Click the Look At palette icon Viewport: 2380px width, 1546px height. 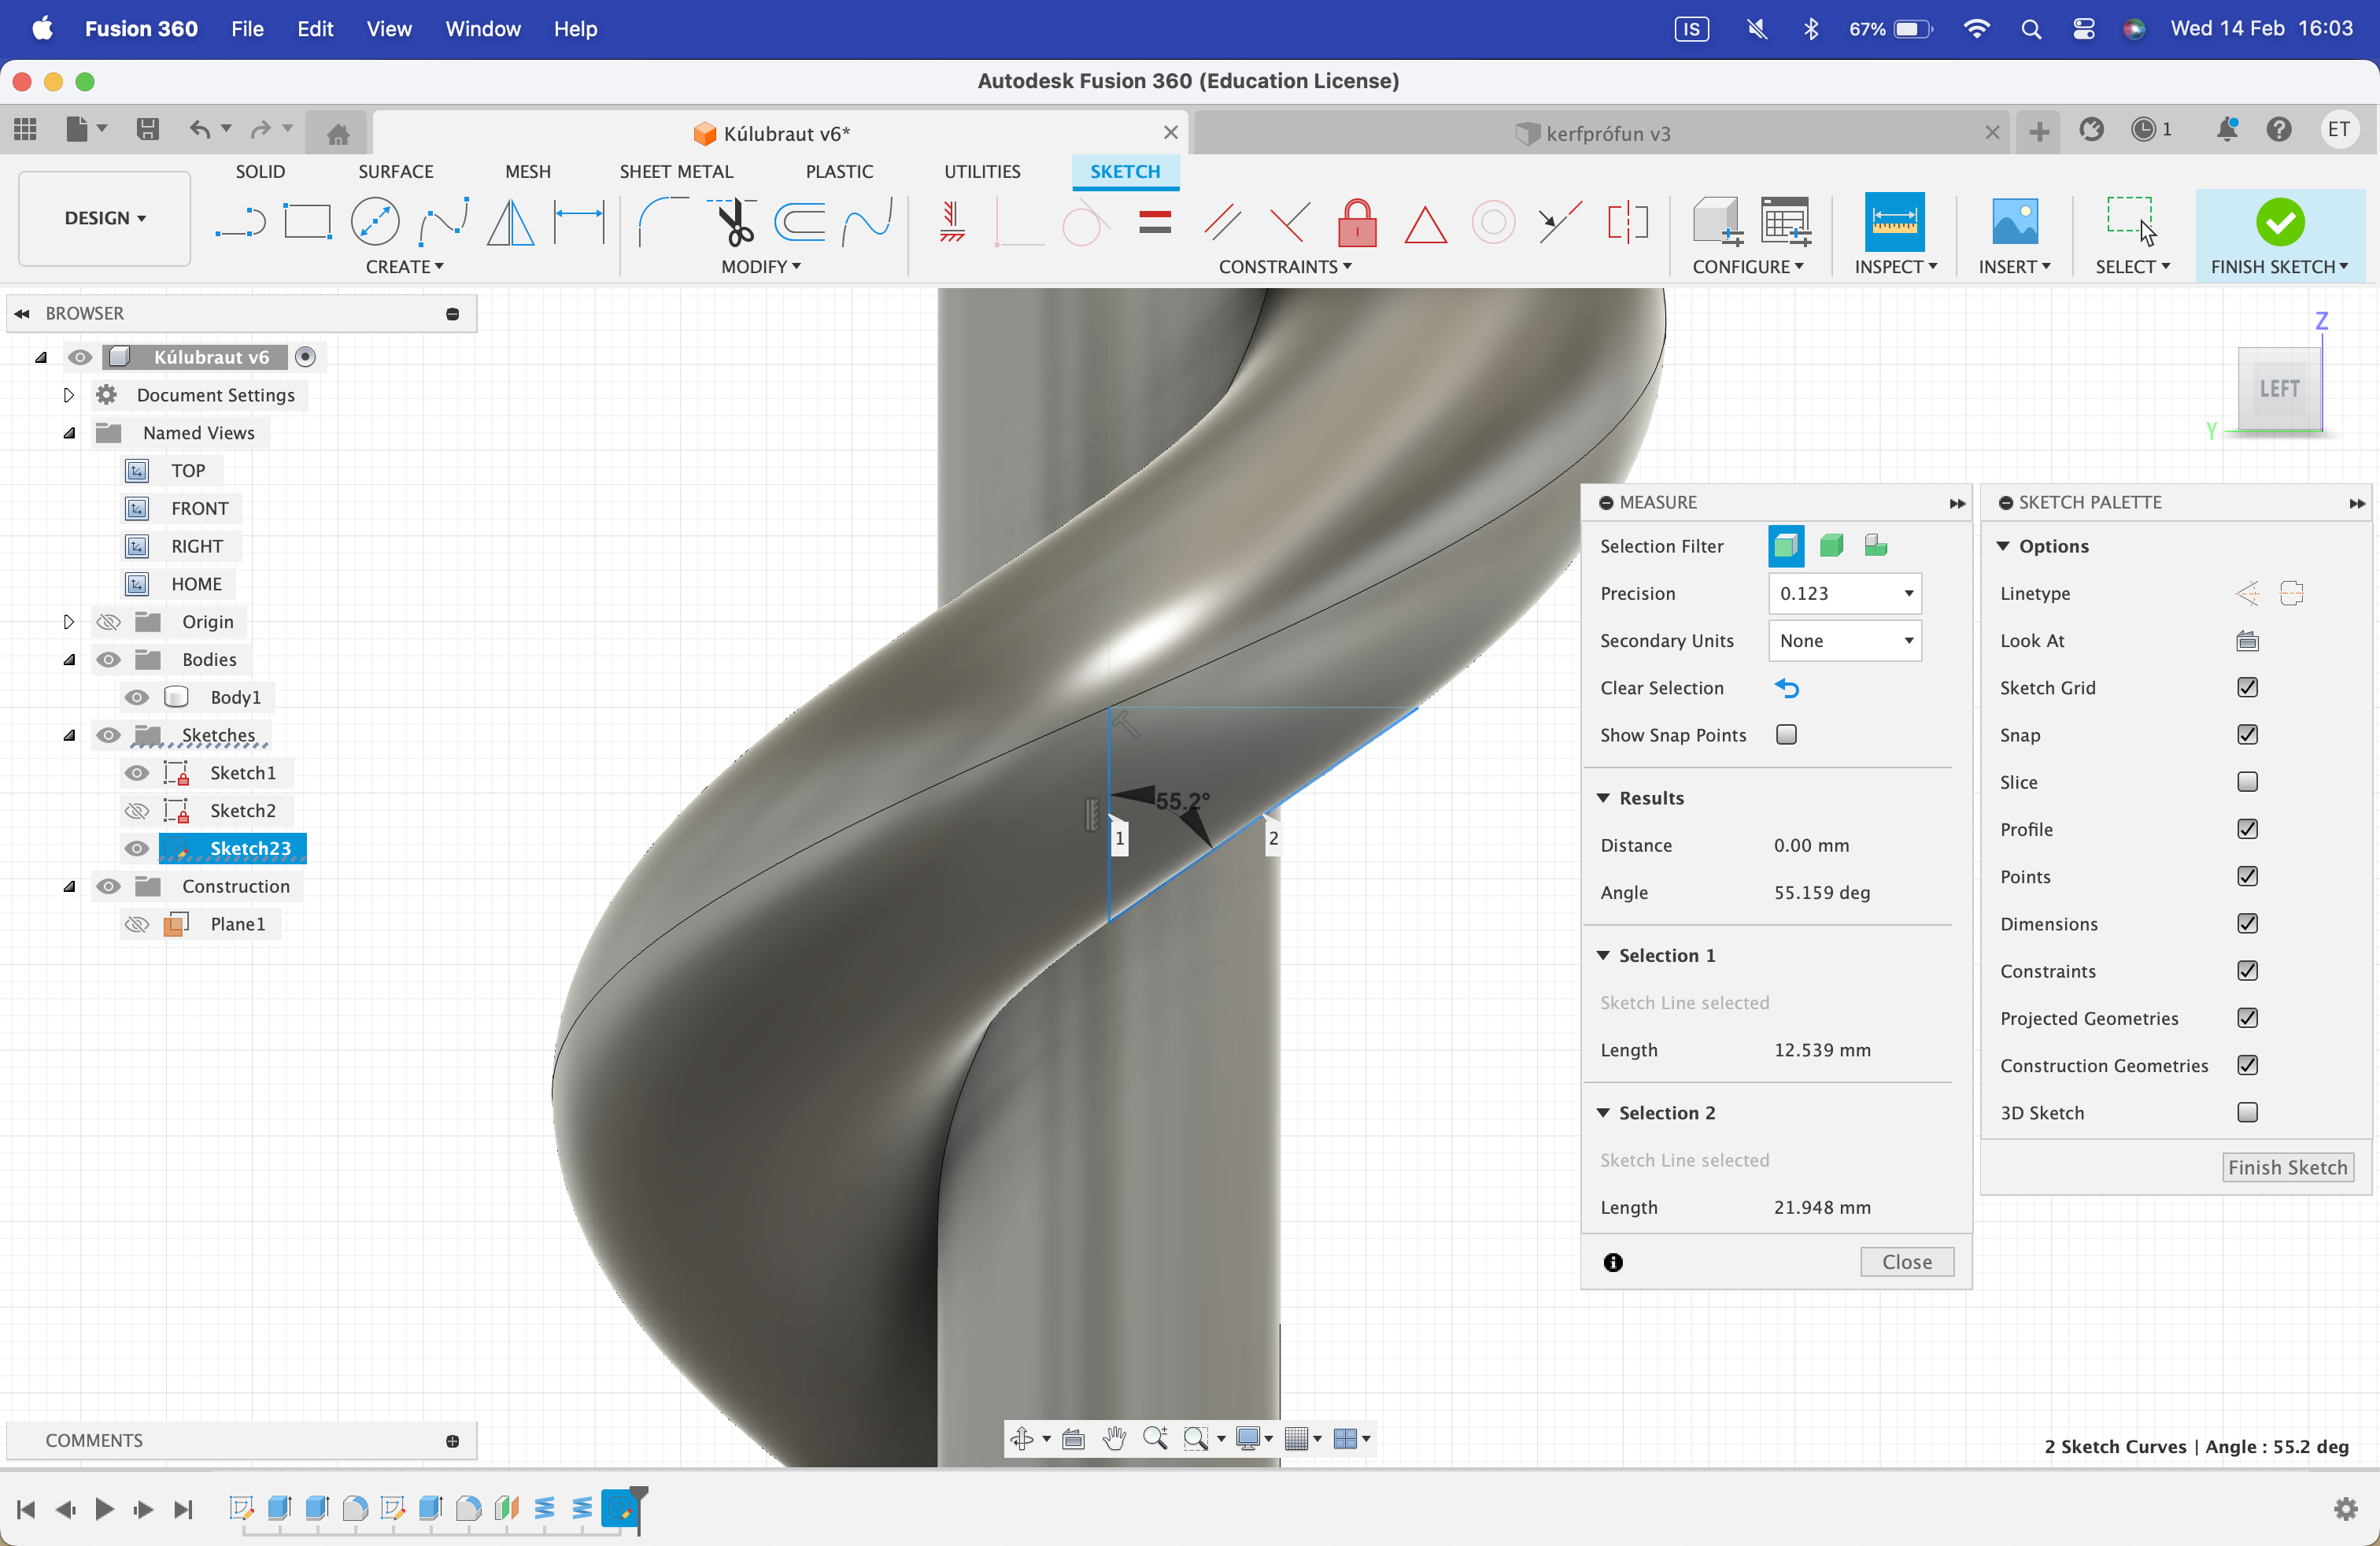(x=2247, y=641)
